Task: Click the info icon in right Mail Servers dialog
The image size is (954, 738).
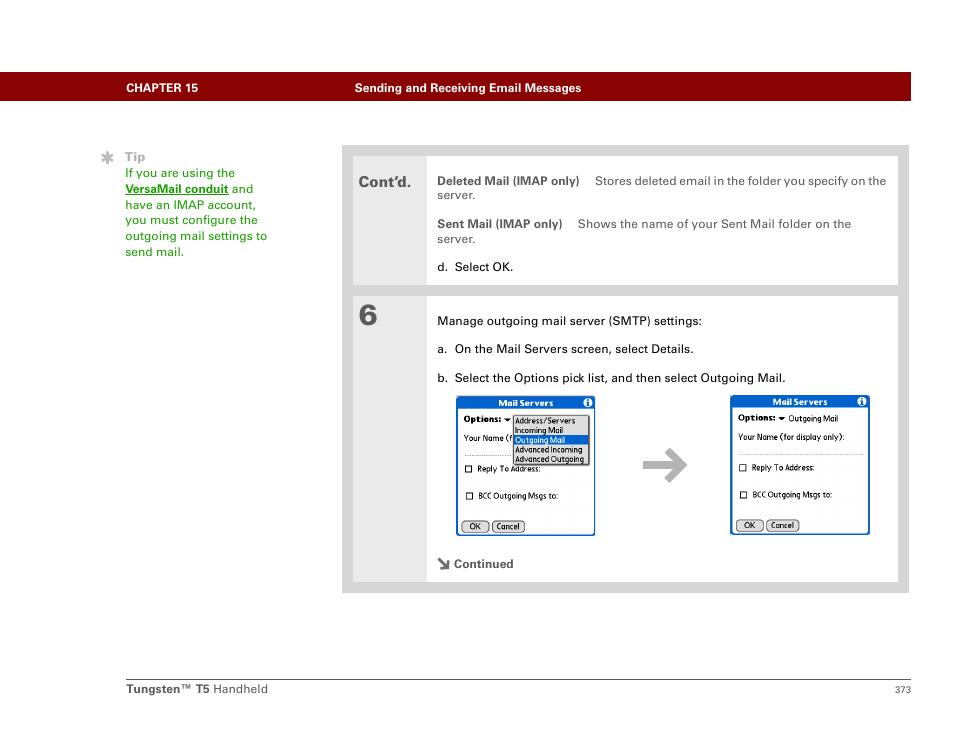Action: tap(862, 402)
